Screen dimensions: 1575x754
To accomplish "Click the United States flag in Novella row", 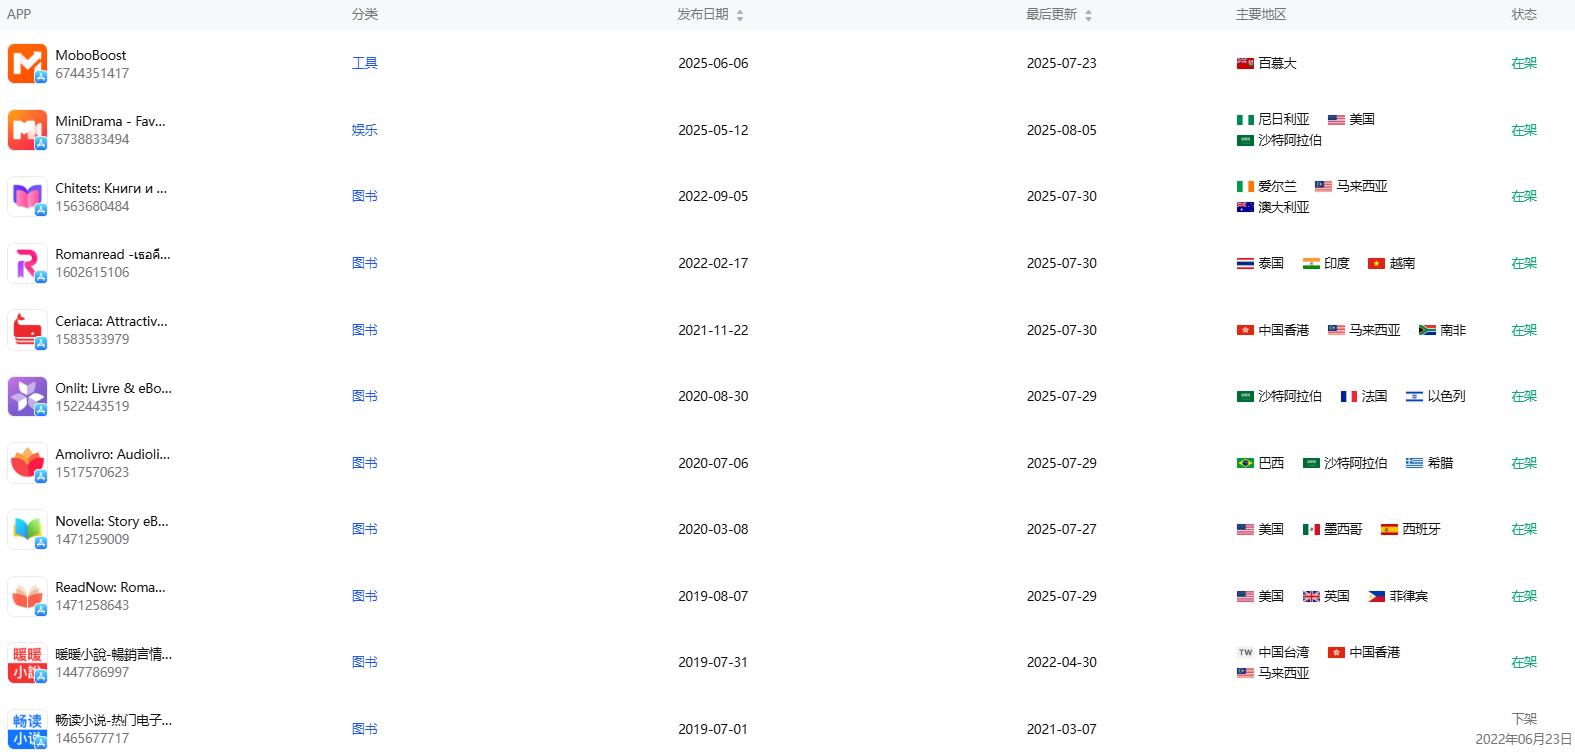I will coord(1245,529).
